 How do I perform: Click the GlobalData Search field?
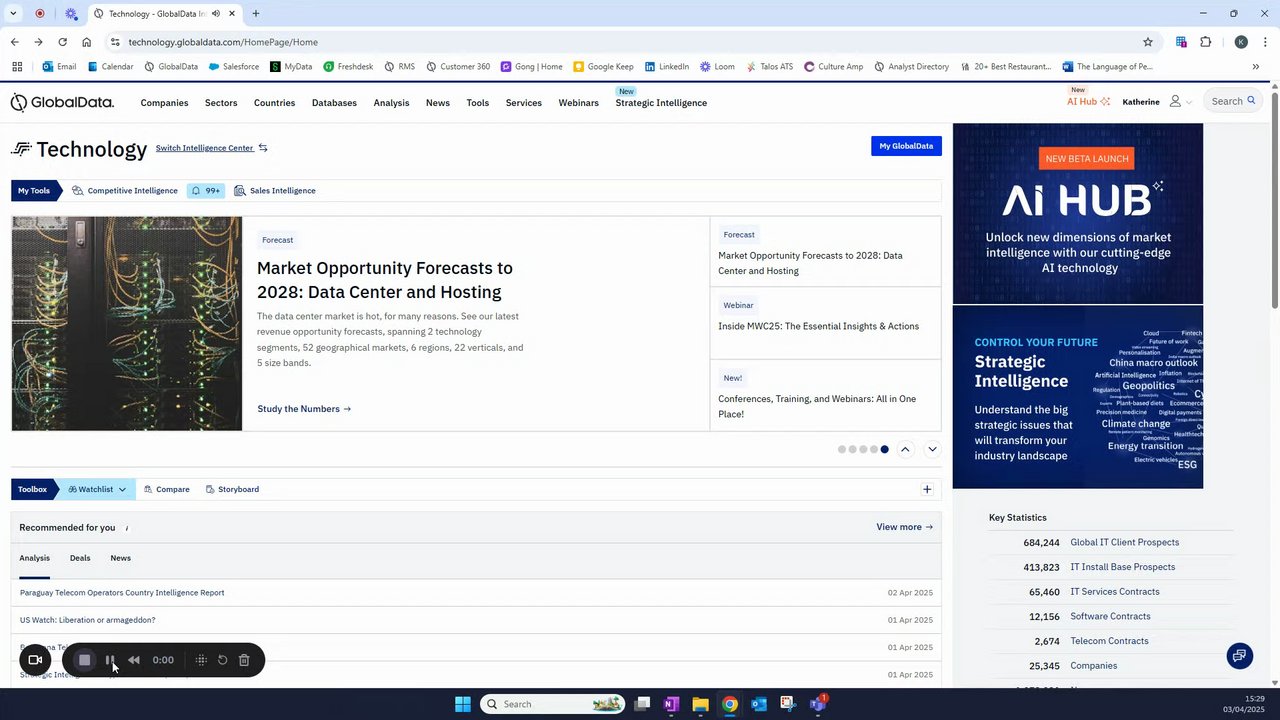point(1233,102)
